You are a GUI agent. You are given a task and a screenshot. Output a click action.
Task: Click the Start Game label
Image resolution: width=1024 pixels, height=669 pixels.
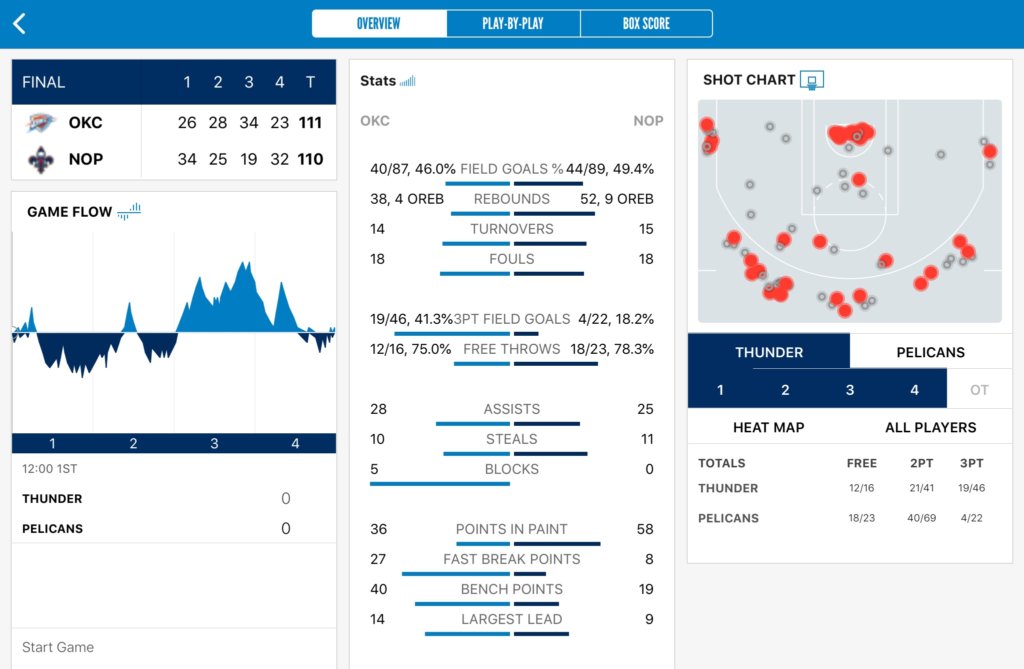click(x=58, y=647)
